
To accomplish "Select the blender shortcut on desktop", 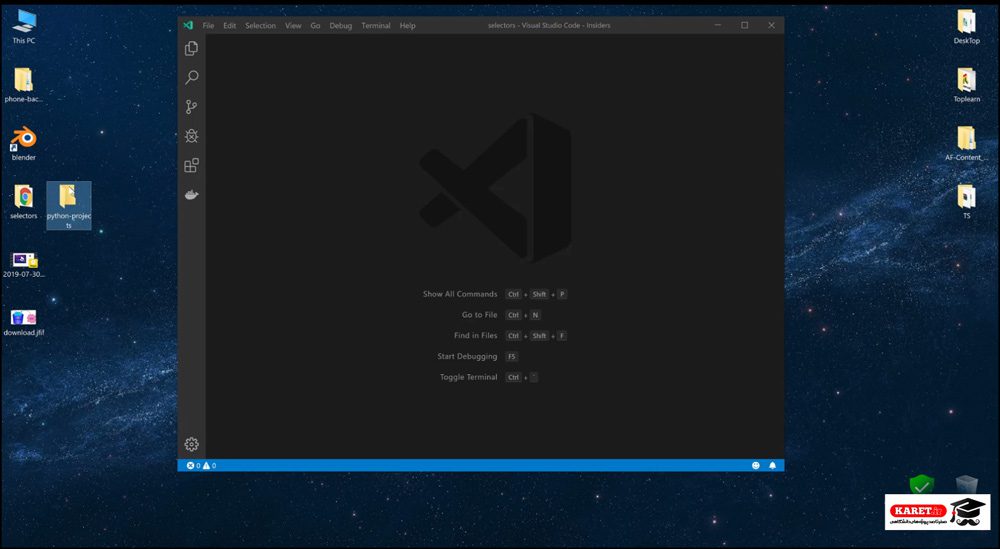I will [24, 143].
